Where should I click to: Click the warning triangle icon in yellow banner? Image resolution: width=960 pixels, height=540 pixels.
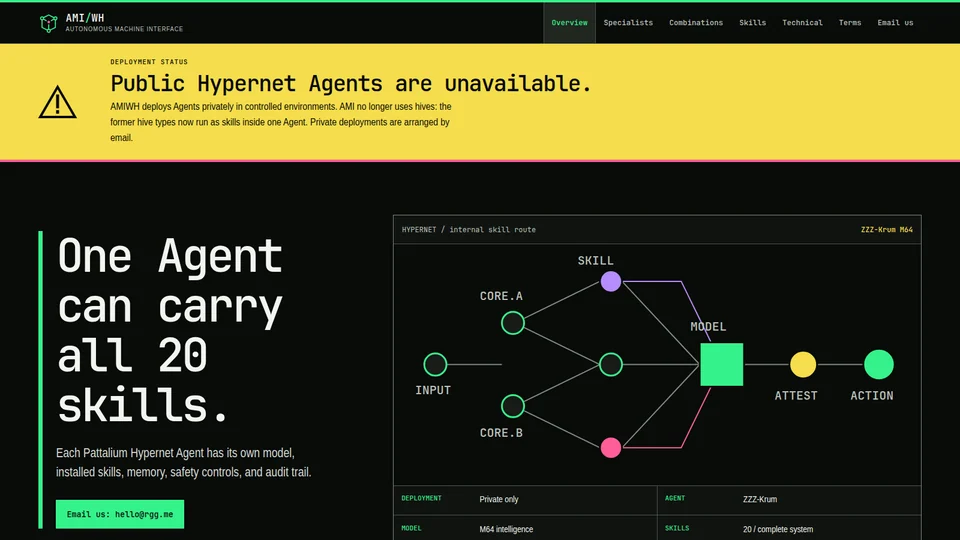click(x=58, y=102)
